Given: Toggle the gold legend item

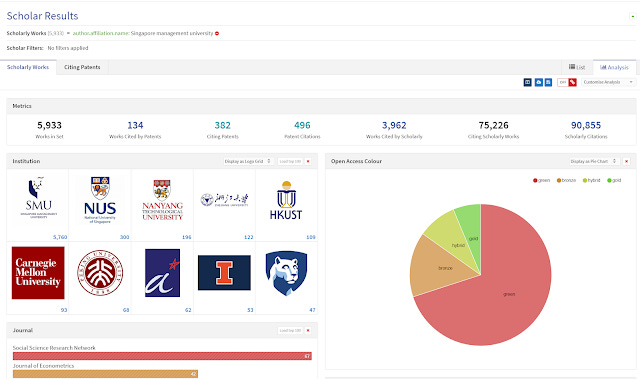Looking at the screenshot, I should click(614, 180).
